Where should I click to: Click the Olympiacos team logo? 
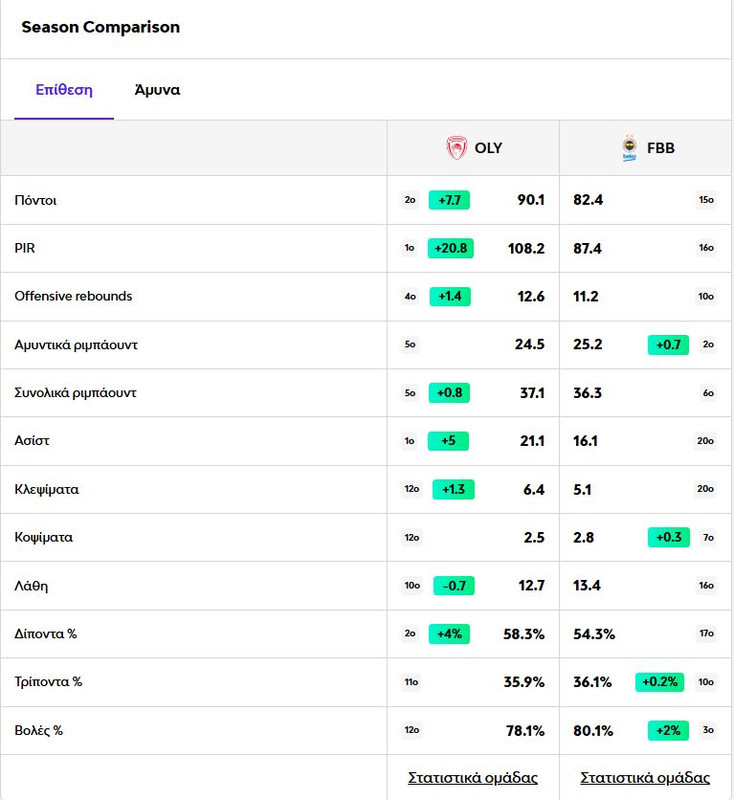(457, 148)
